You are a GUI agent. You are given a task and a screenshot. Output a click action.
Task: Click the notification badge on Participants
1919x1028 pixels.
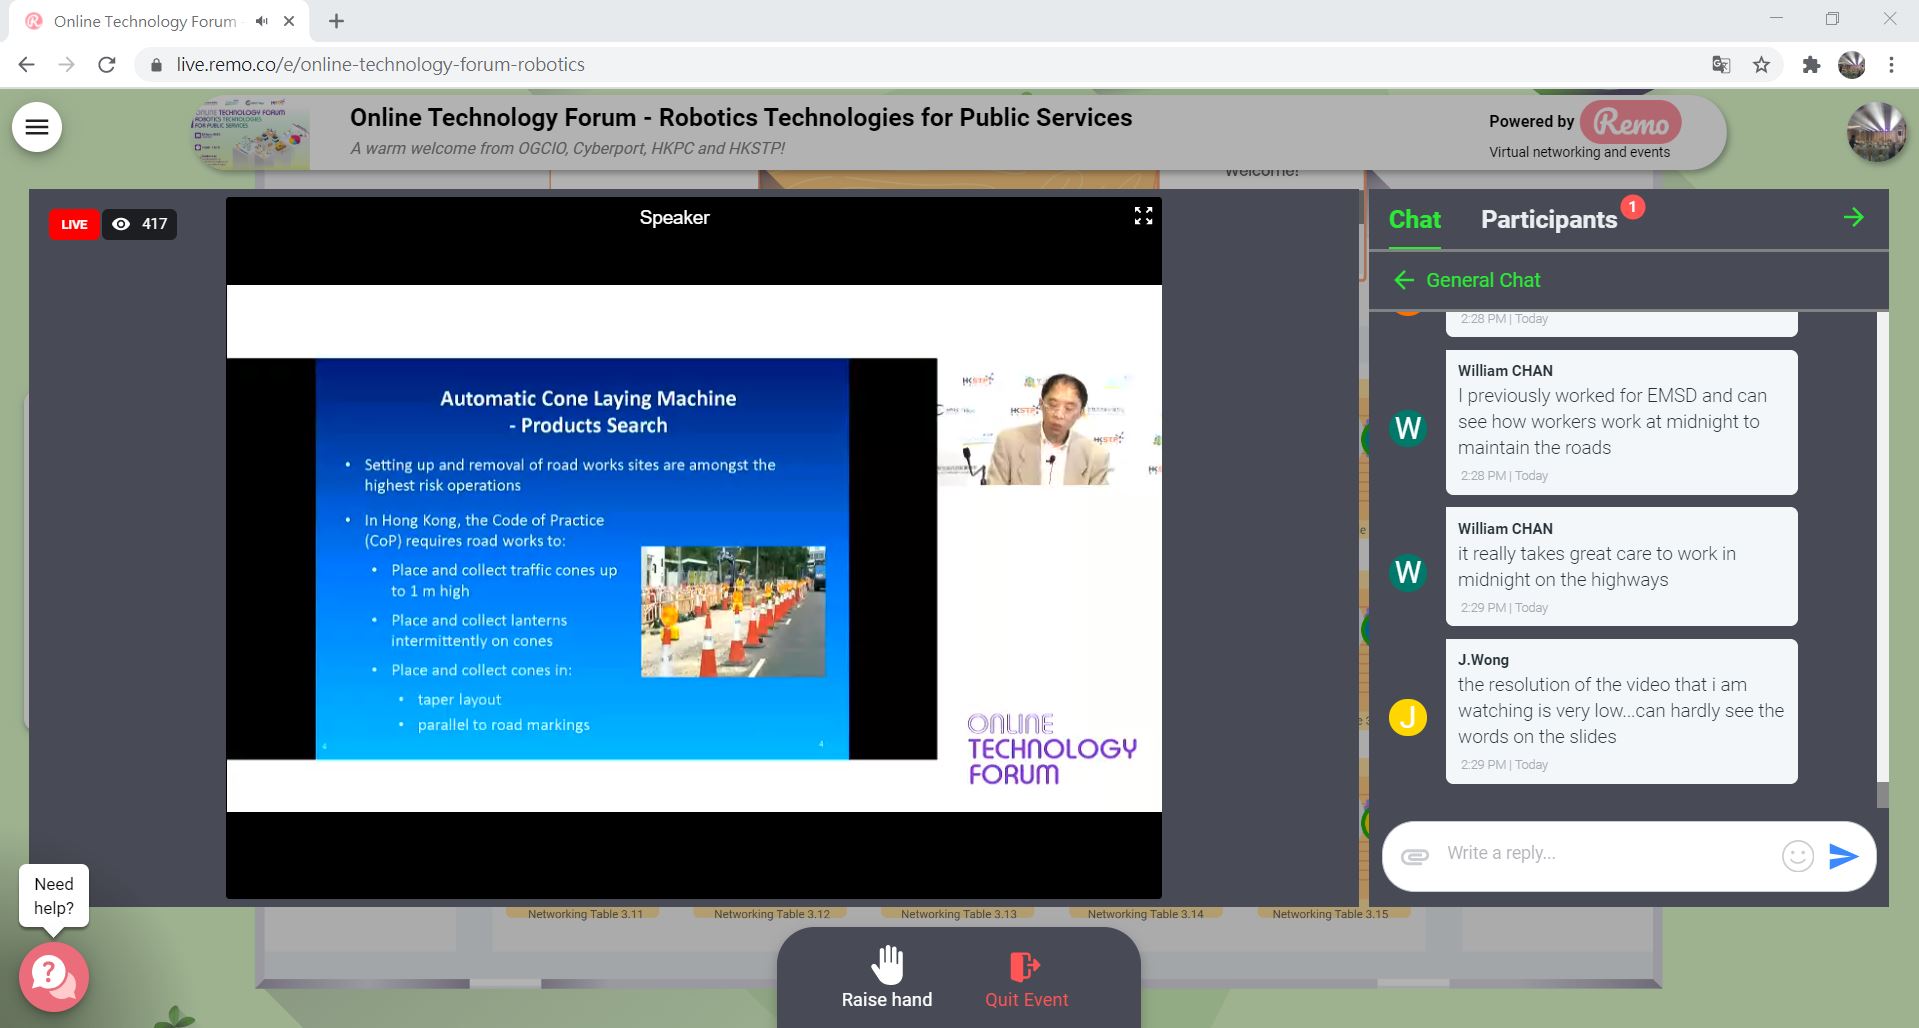[x=1632, y=207]
